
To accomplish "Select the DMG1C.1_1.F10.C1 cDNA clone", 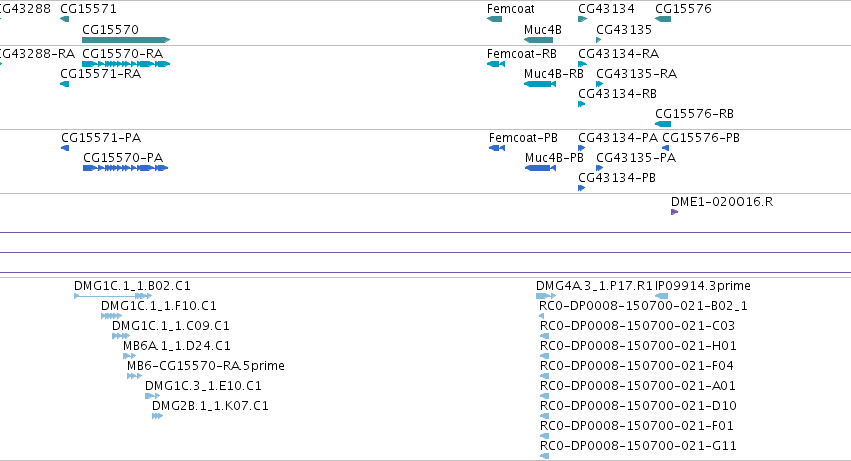I will click(111, 316).
